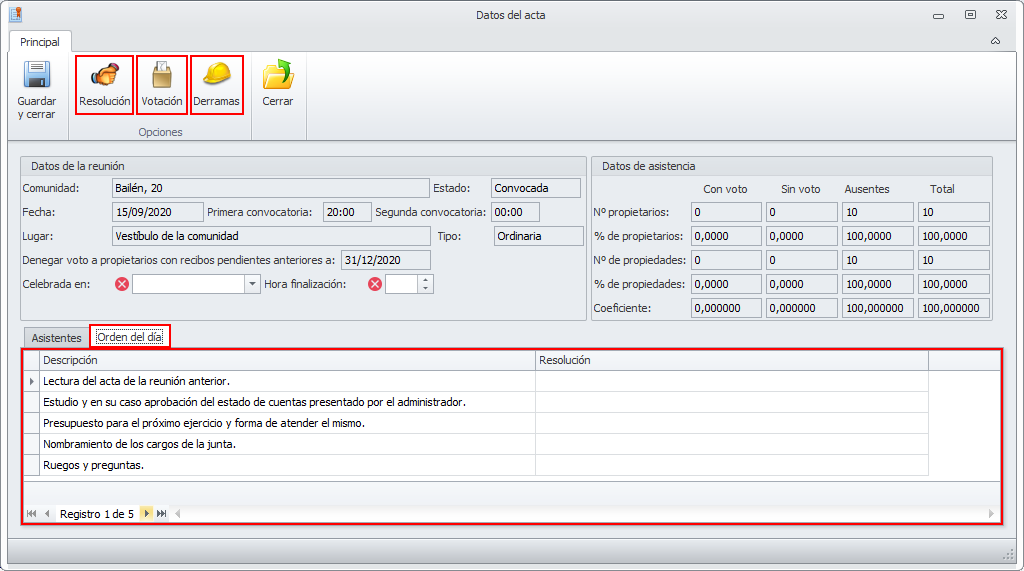Click Resolución cell of Lectura del acta row
Image resolution: width=1024 pixels, height=571 pixels.
[x=731, y=381]
